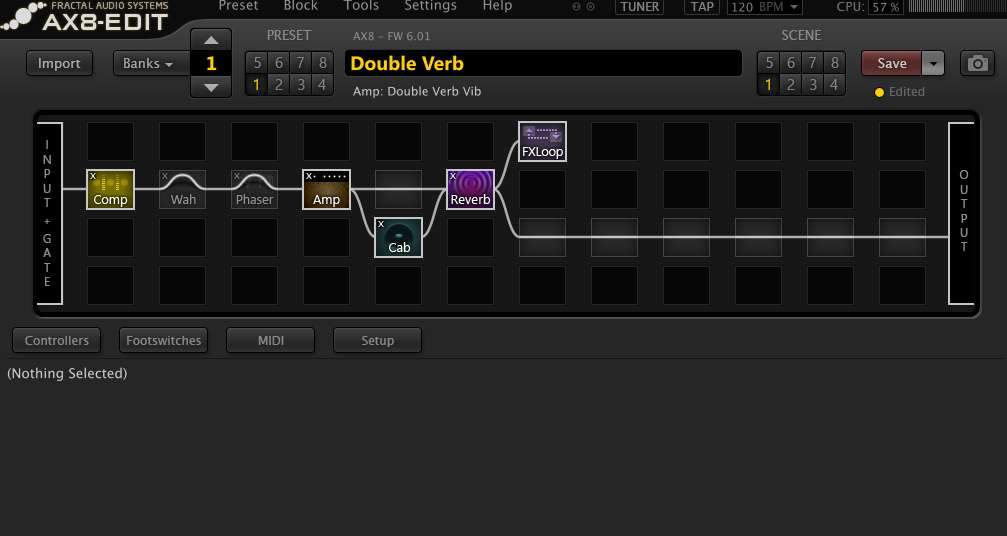The image size is (1007, 536).
Task: Select preset slot 1
Action: coord(256,85)
